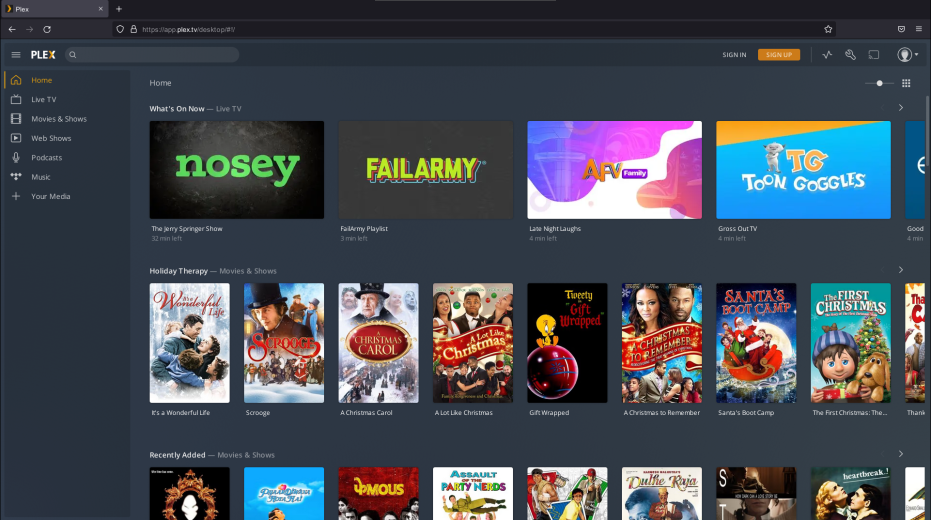
Task: Click the SIGN UP button
Action: click(779, 55)
